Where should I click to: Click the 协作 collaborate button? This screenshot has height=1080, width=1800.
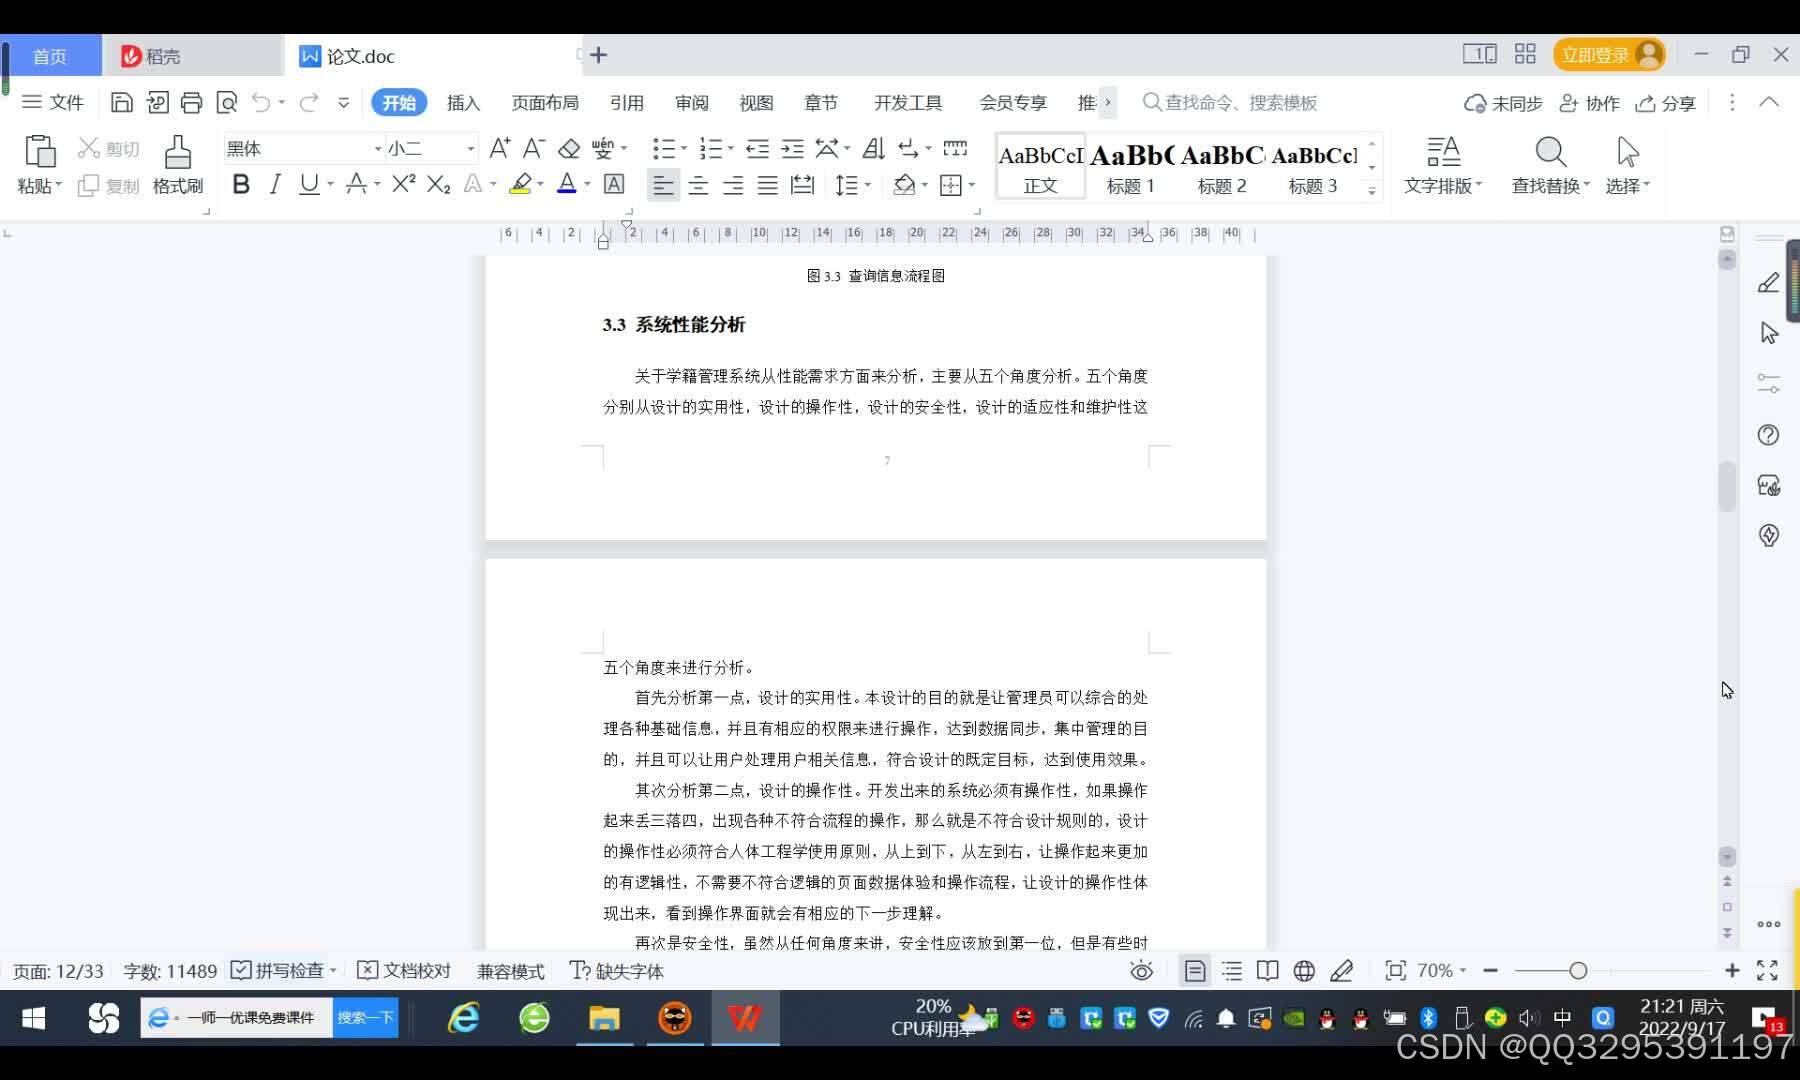coord(1589,103)
